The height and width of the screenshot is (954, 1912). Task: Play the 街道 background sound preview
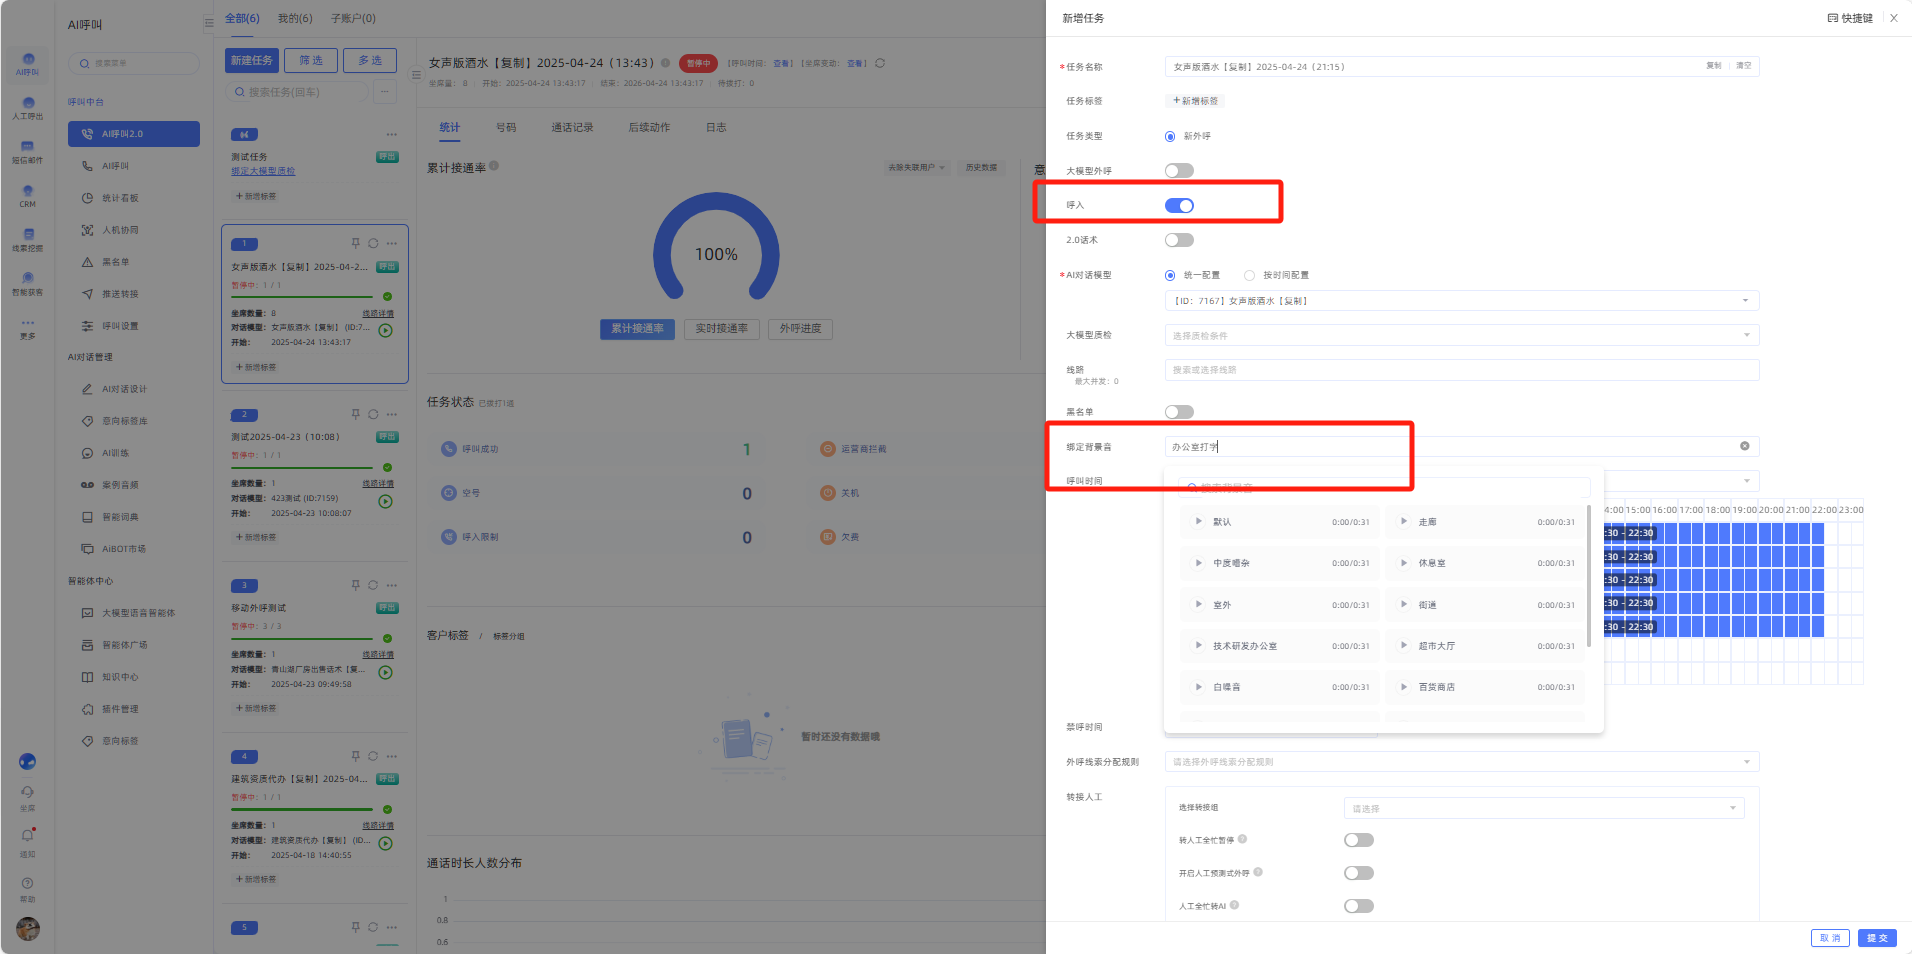tap(1404, 604)
